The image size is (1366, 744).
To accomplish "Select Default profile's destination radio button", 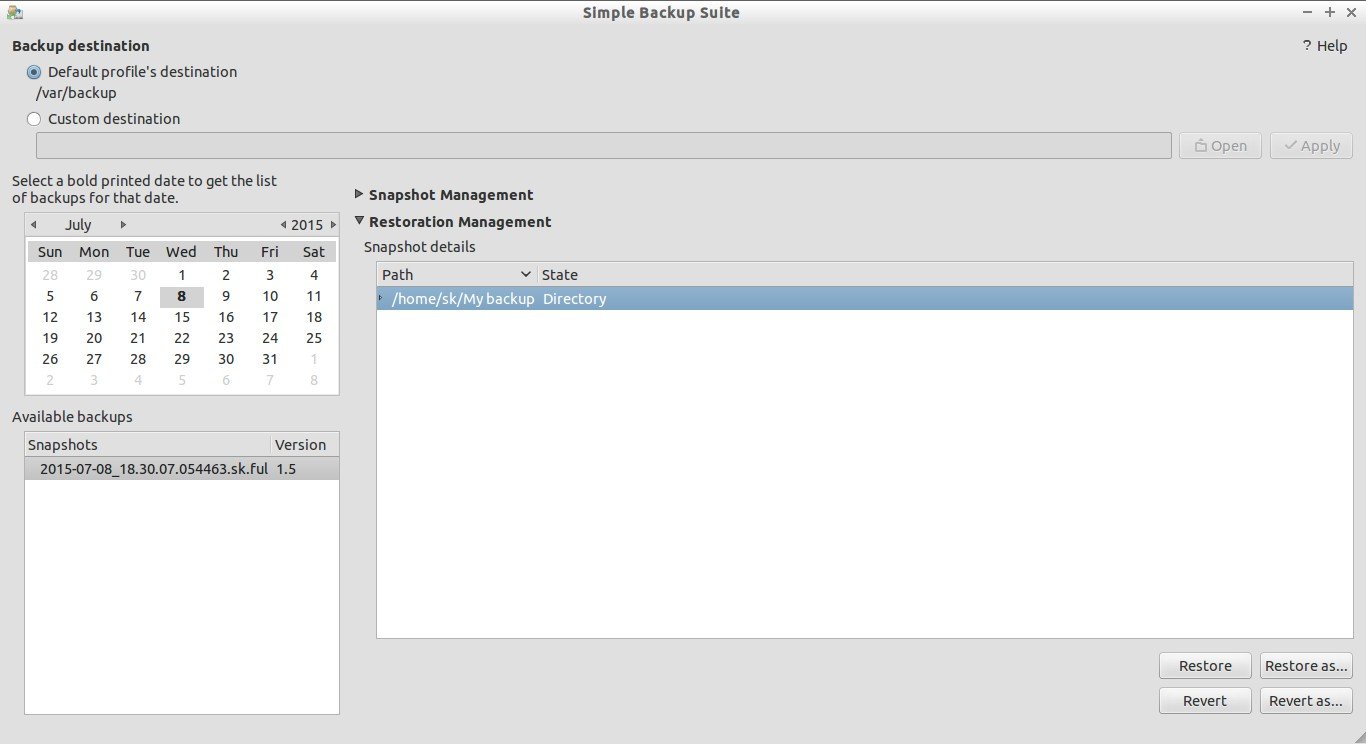I will 34,72.
